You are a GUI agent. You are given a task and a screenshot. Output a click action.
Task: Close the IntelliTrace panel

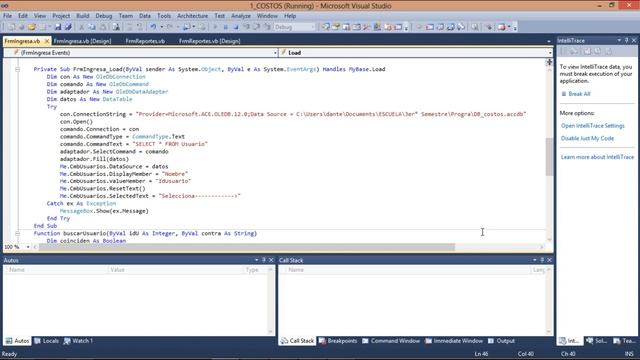(x=634, y=40)
